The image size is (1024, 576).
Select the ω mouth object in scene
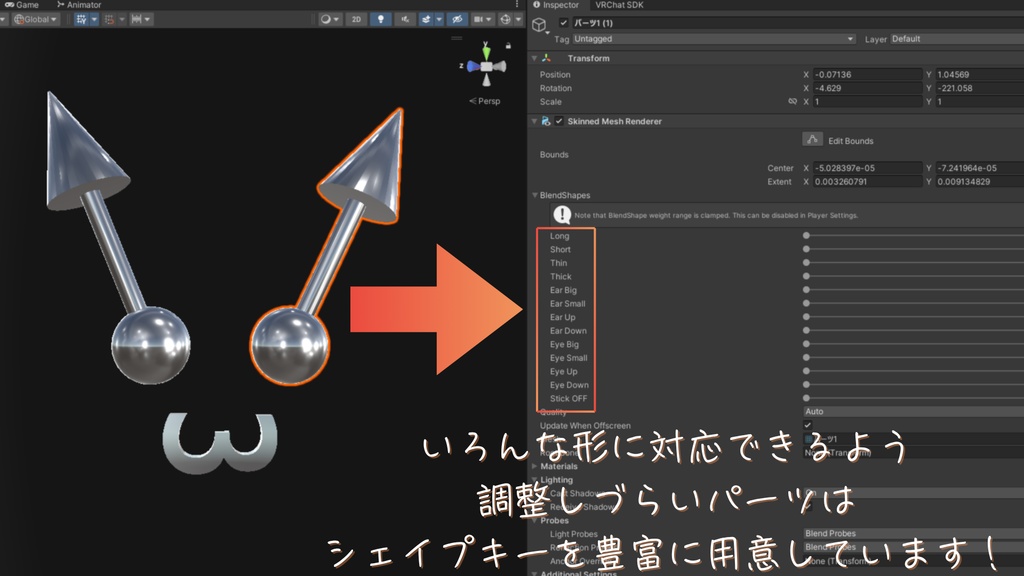(x=220, y=442)
